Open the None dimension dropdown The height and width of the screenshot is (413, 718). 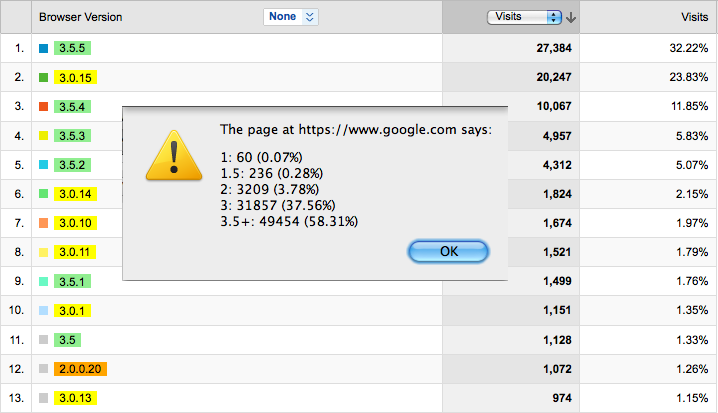coord(291,17)
